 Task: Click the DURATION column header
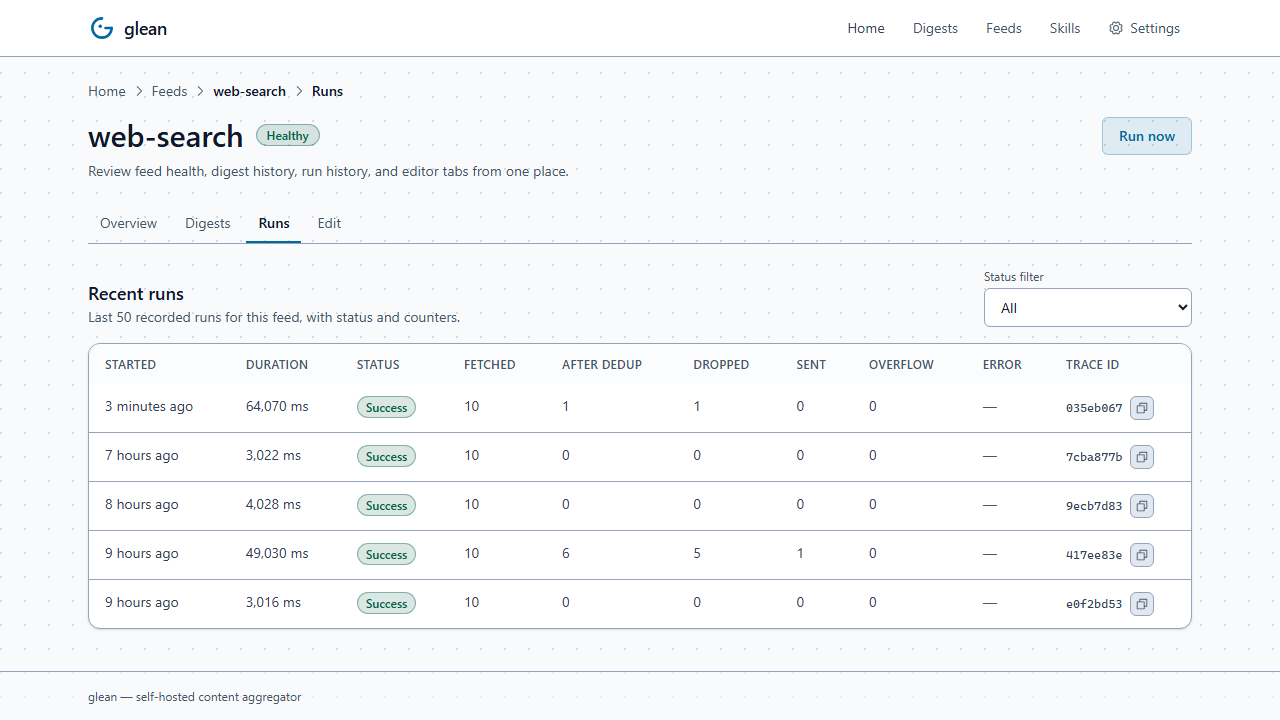tap(277, 365)
